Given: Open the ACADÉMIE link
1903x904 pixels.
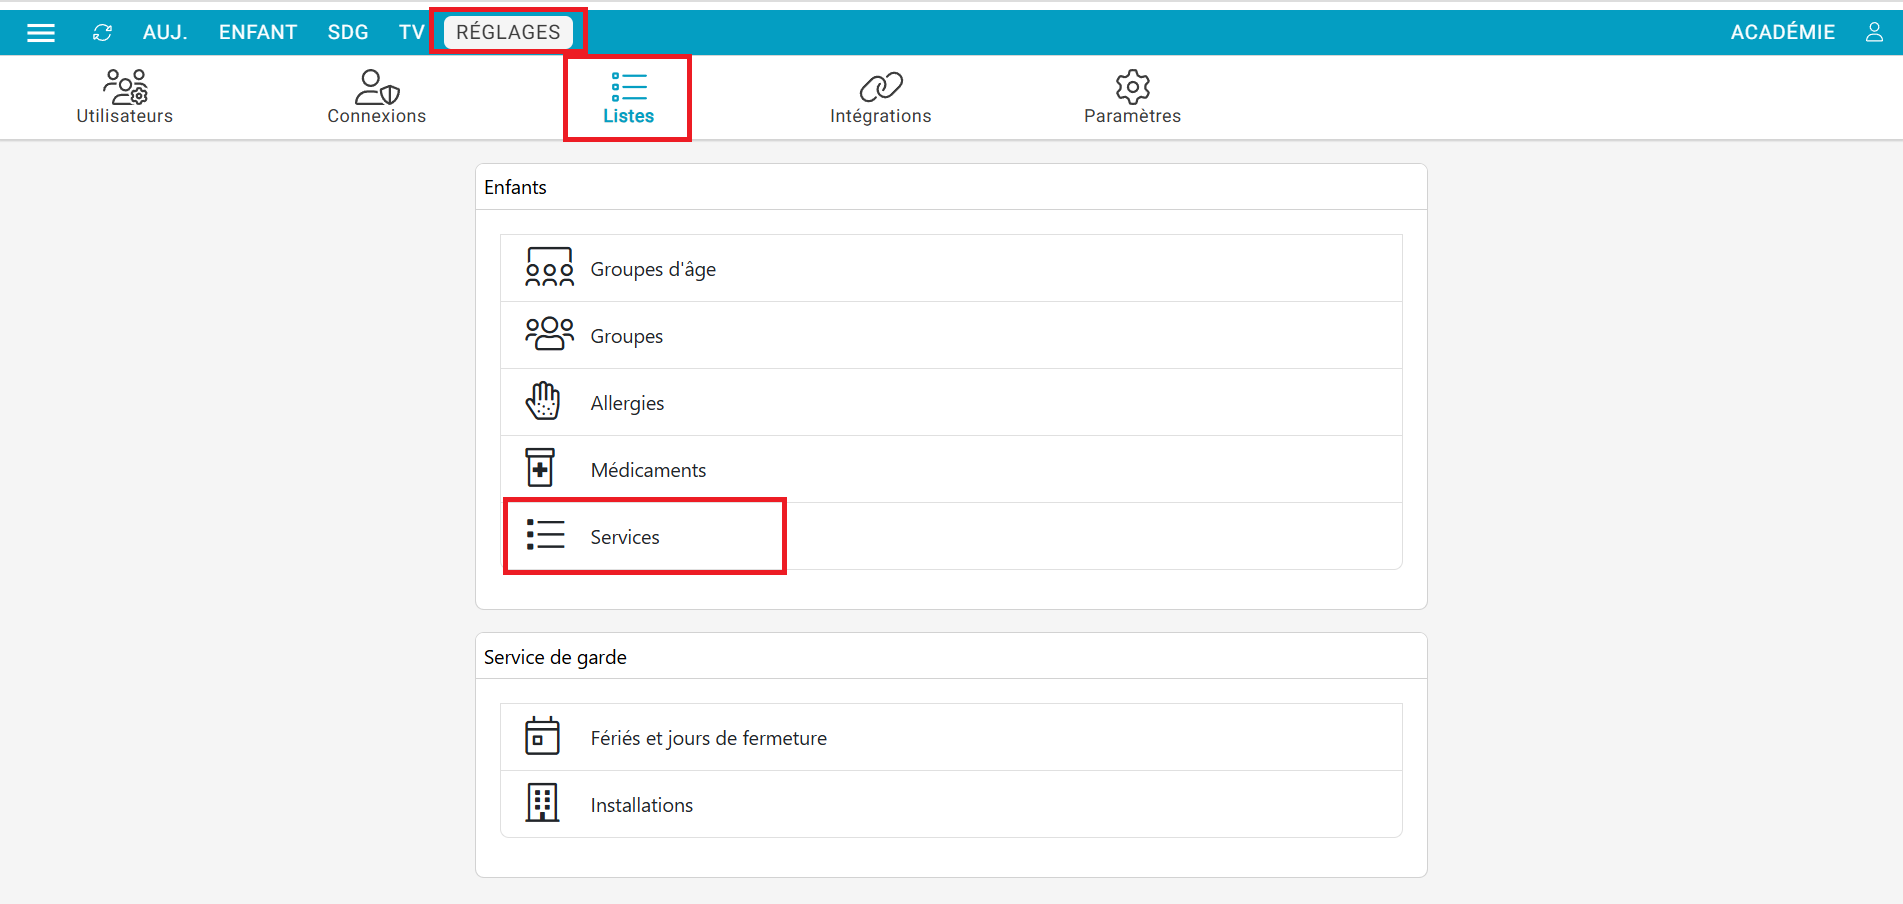Looking at the screenshot, I should click(x=1782, y=33).
